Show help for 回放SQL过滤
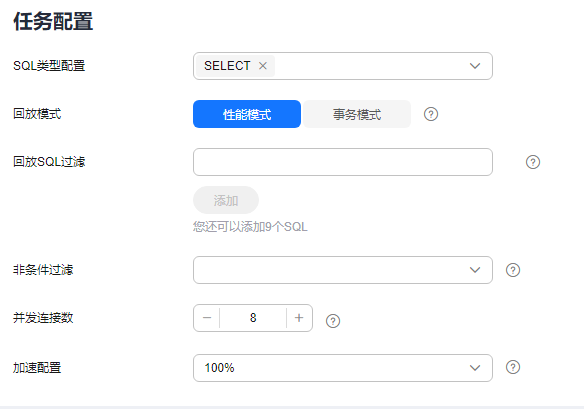Screen dimensions: 584x409 tap(533, 162)
